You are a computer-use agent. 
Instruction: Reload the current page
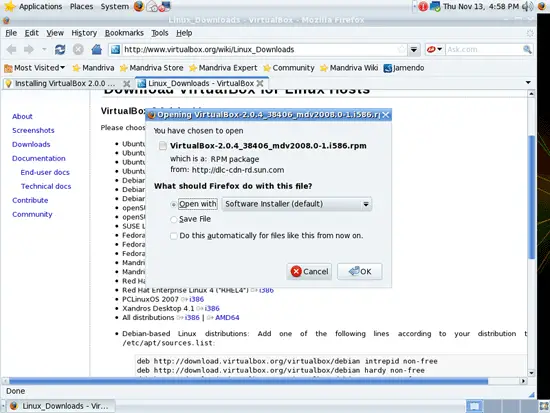pyautogui.click(x=60, y=49)
